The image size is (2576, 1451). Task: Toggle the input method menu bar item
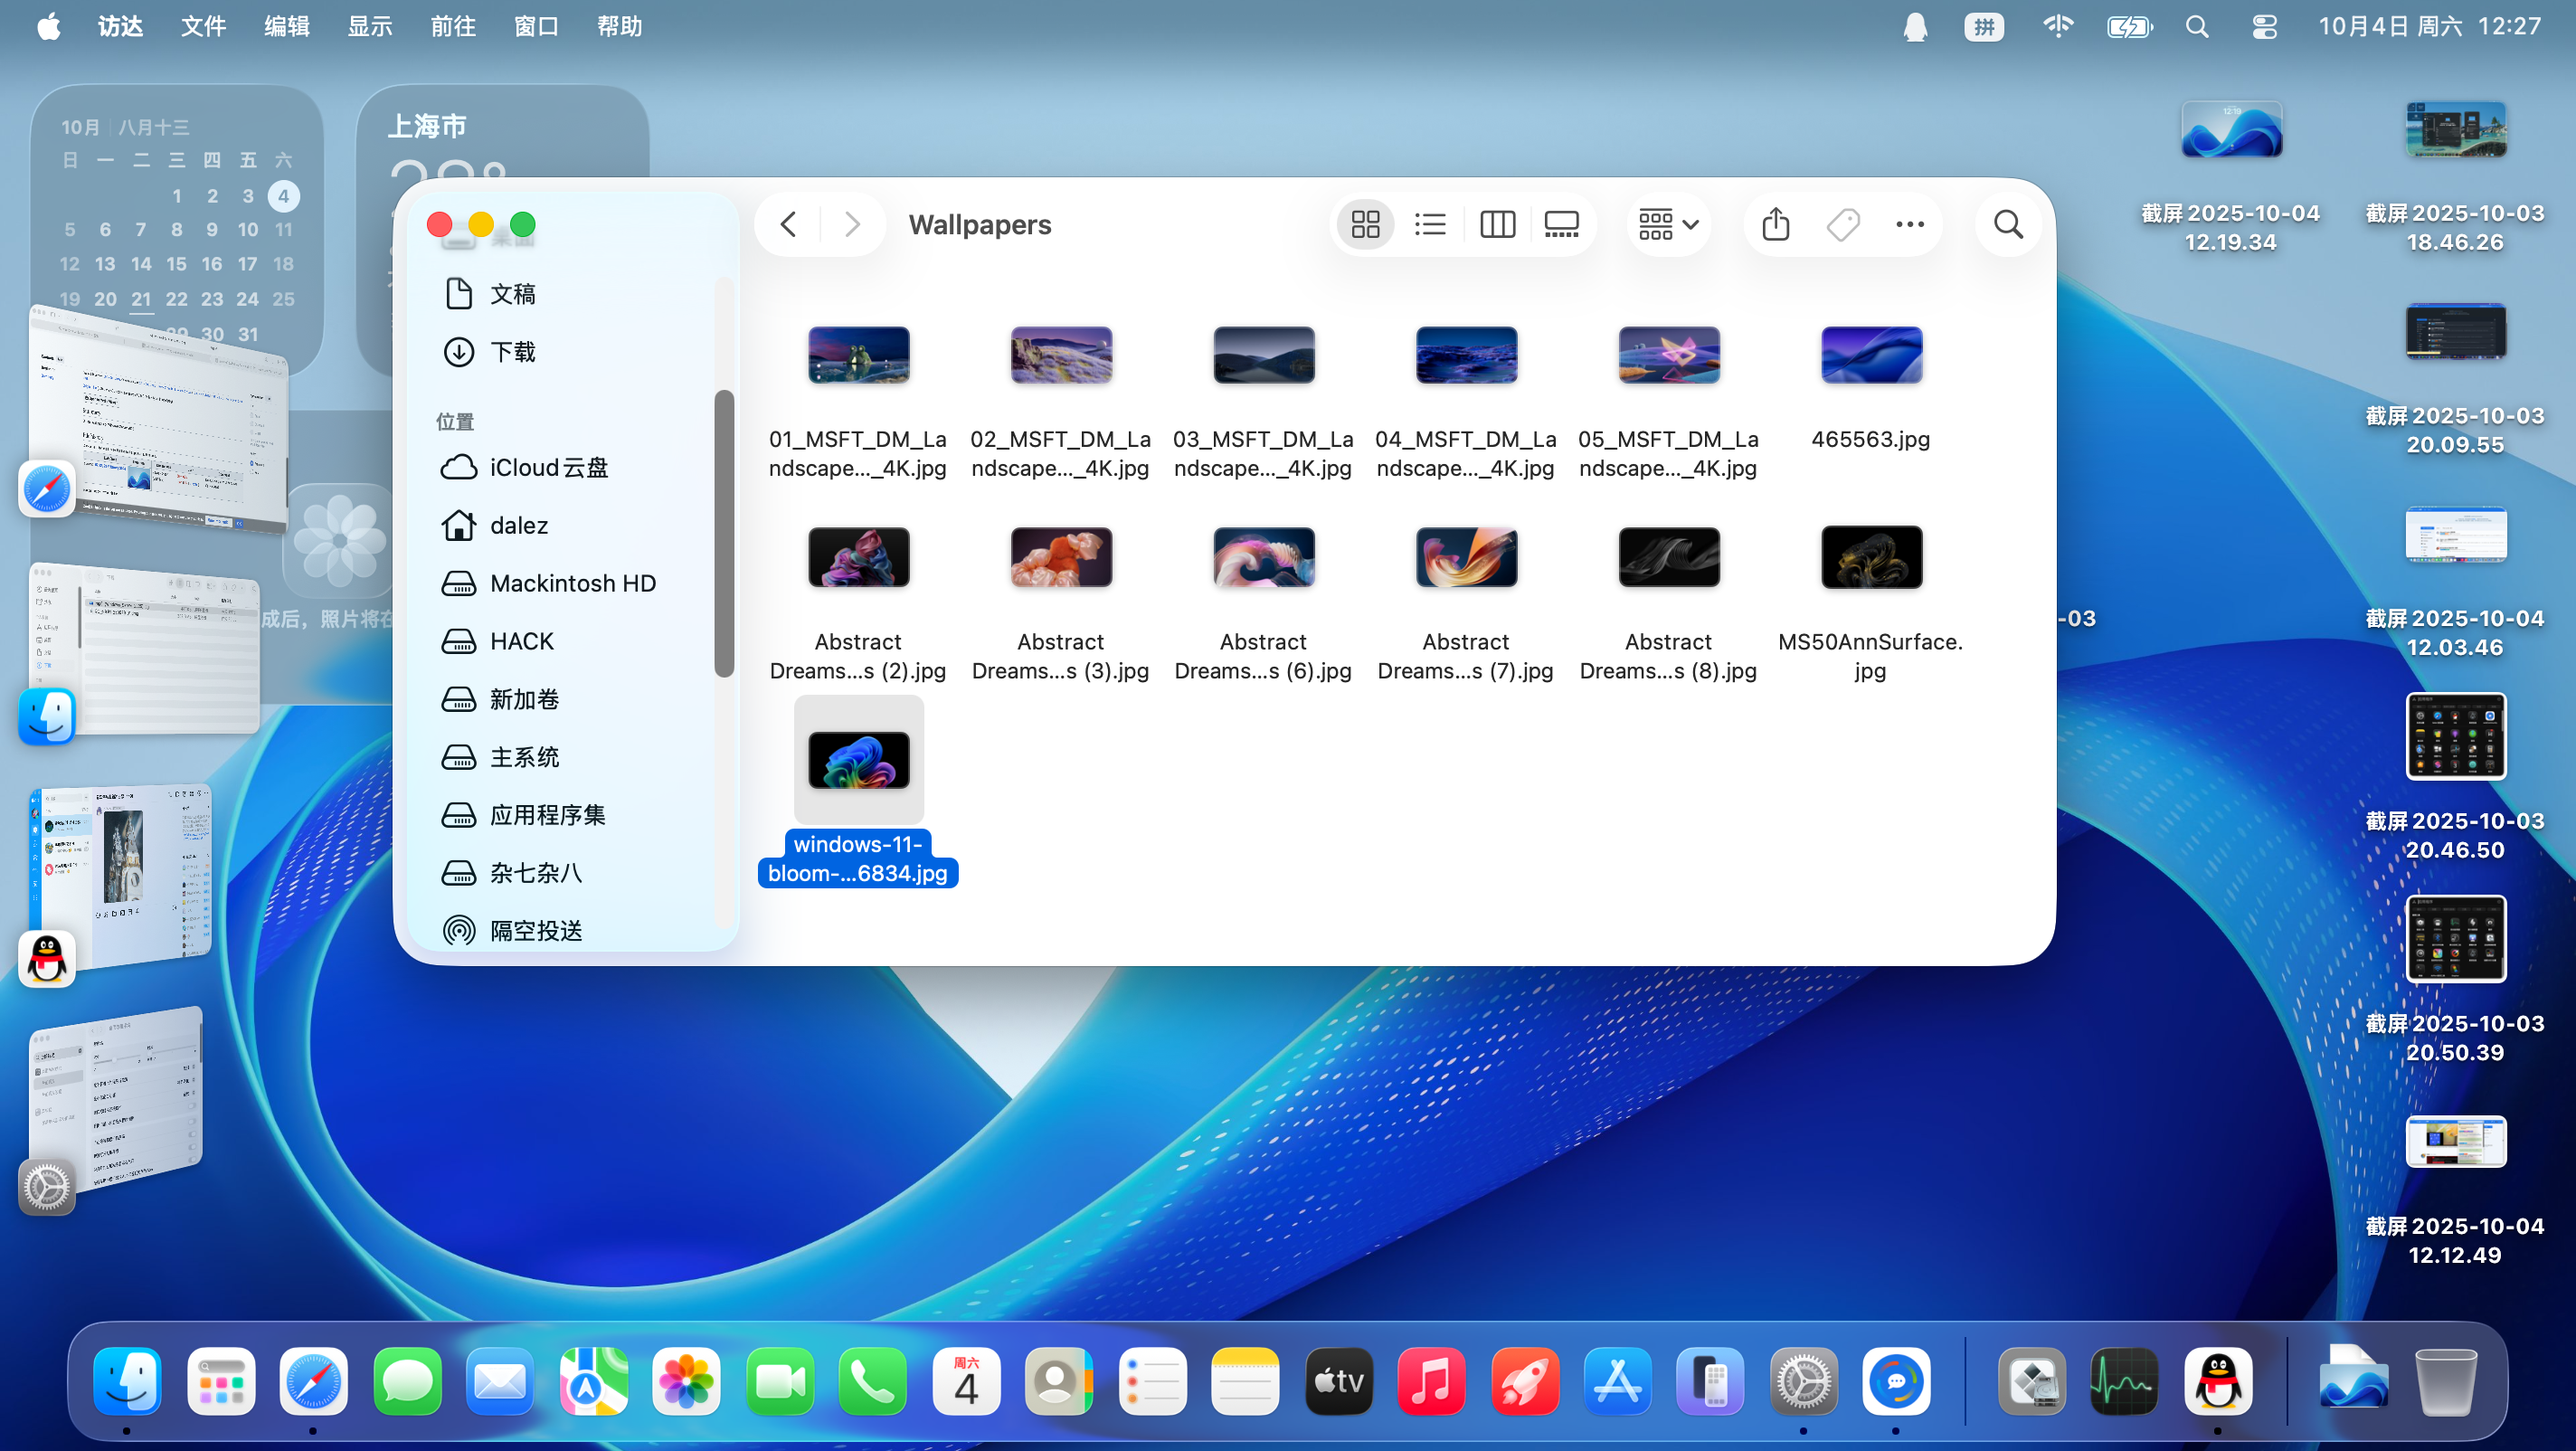click(1983, 27)
